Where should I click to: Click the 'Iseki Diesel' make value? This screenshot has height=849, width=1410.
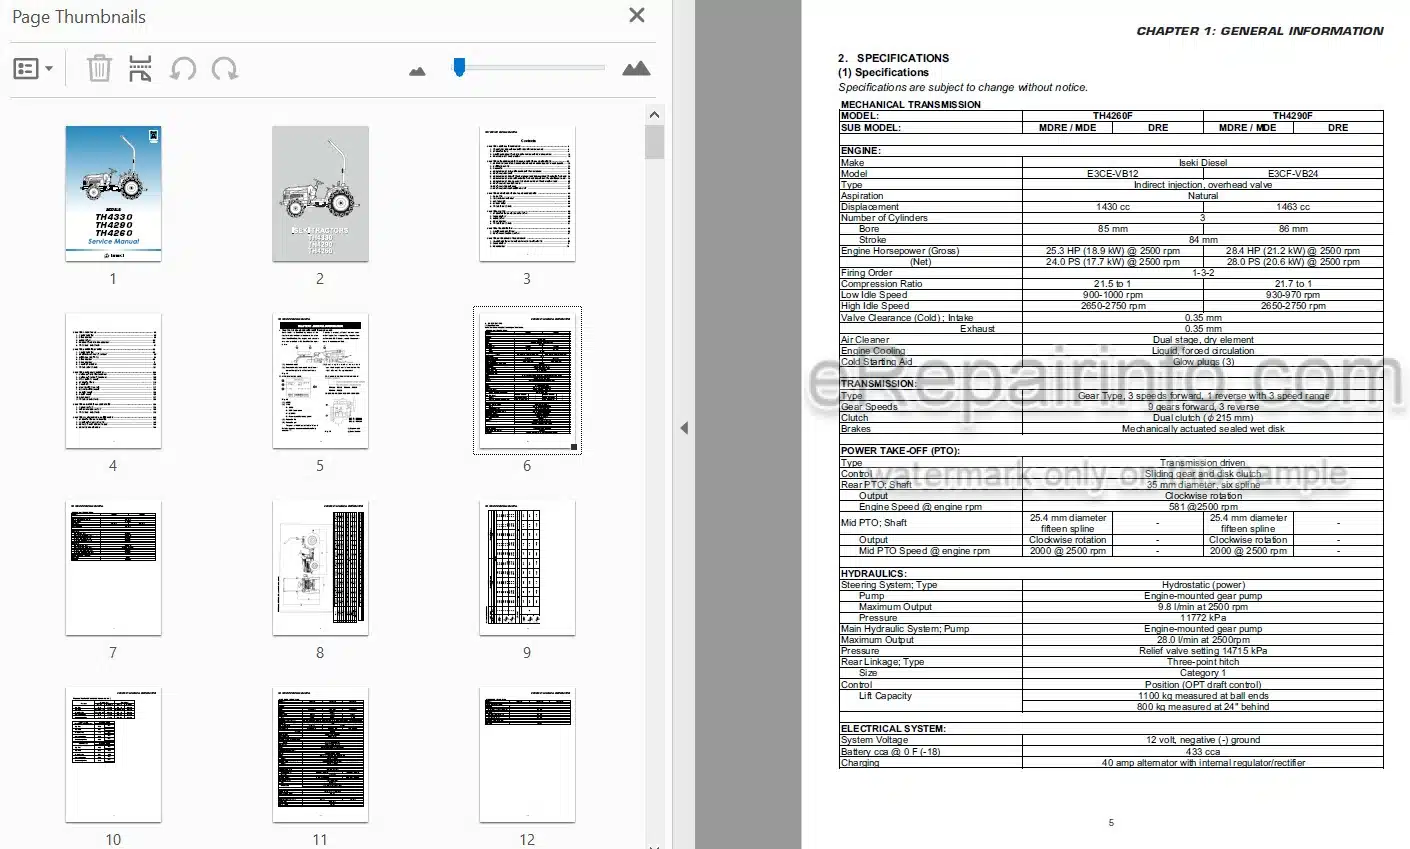pyautogui.click(x=1202, y=163)
